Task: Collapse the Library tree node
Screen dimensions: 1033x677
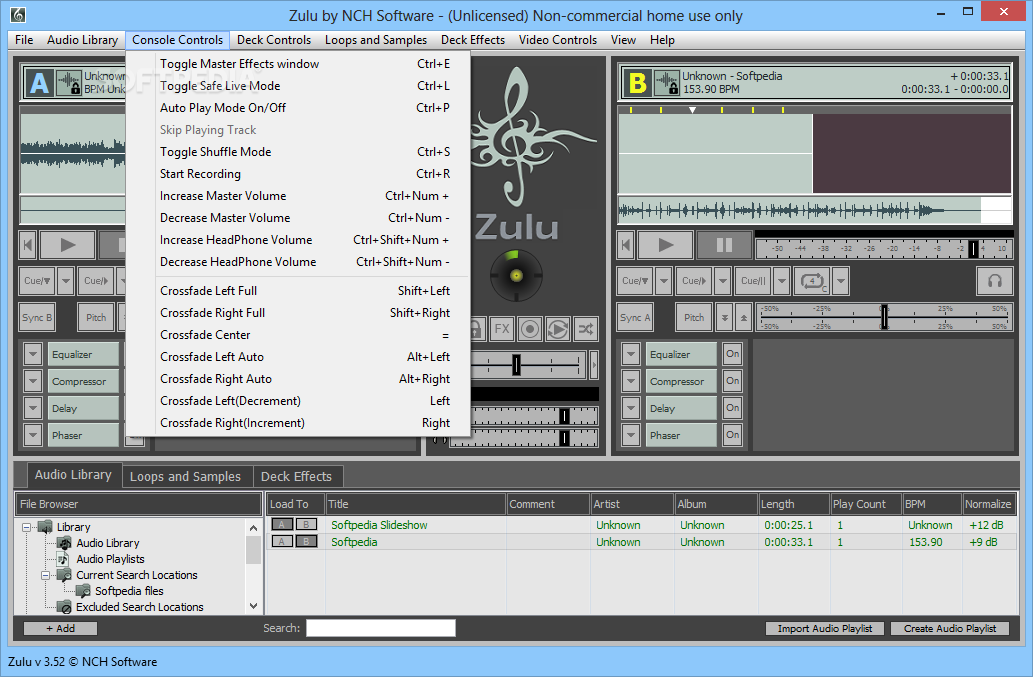Action: 26,527
